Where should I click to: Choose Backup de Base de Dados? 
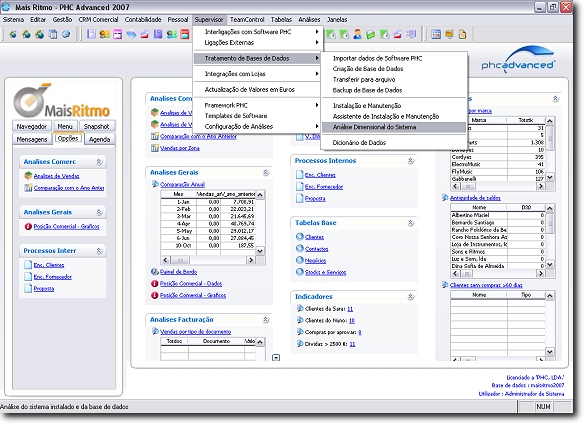(x=394, y=90)
